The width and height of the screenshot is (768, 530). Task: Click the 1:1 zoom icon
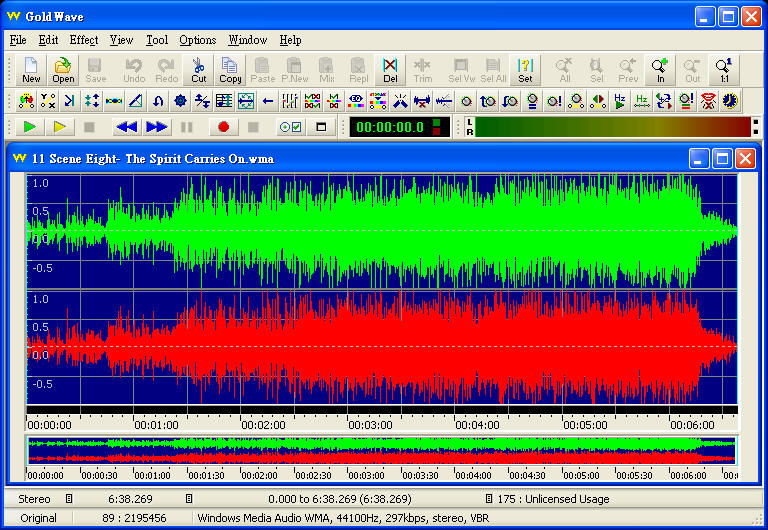click(x=723, y=70)
